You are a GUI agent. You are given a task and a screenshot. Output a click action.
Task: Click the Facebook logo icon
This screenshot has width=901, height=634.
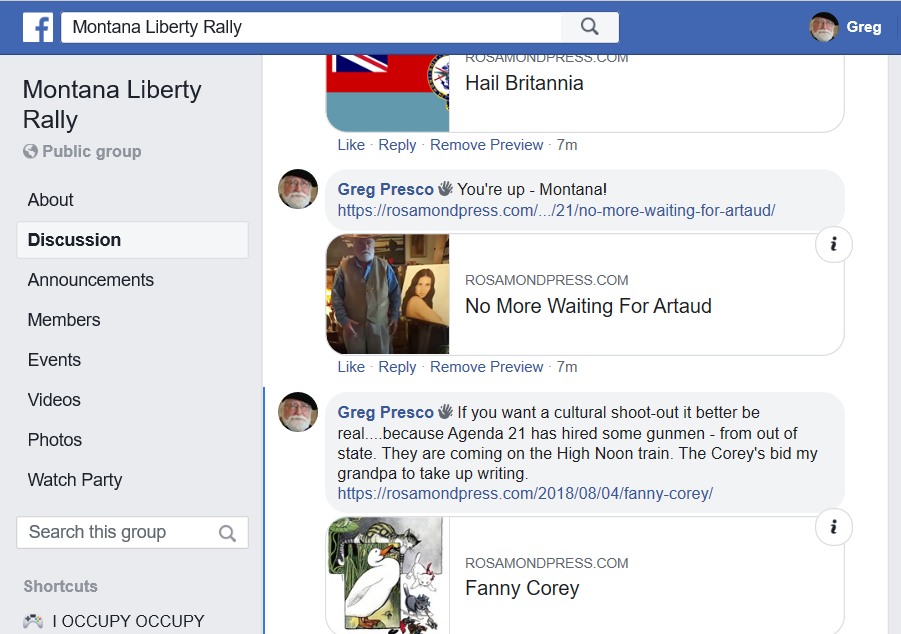pos(38,27)
